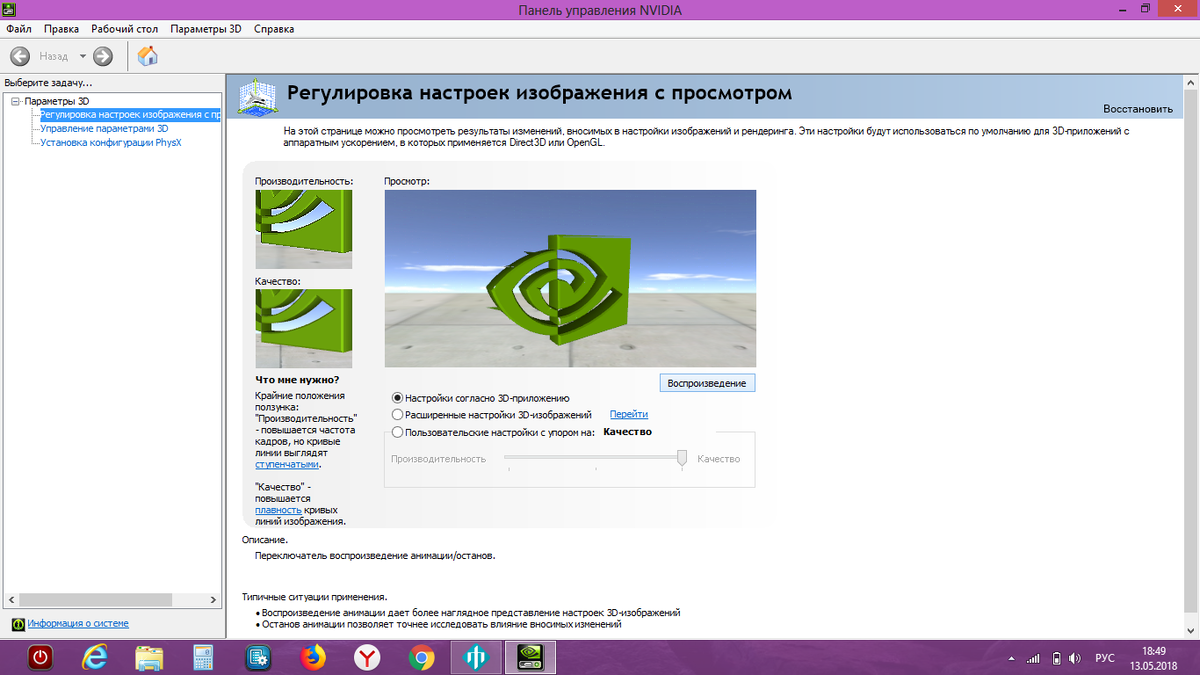Click the Качество preview thumbnail

(304, 329)
